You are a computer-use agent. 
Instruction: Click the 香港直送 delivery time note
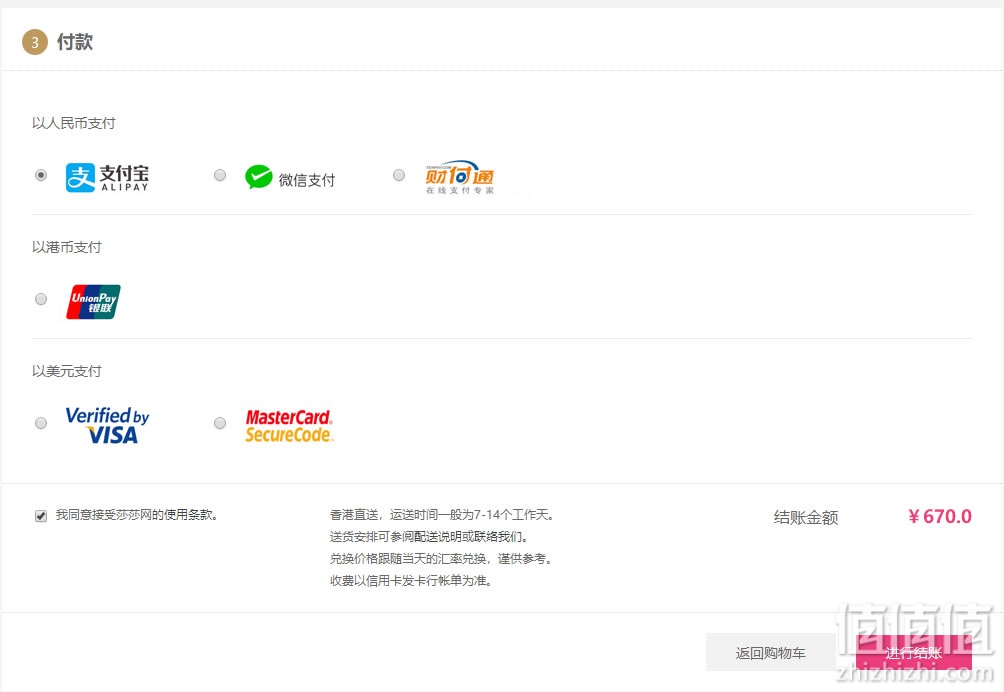[x=442, y=515]
